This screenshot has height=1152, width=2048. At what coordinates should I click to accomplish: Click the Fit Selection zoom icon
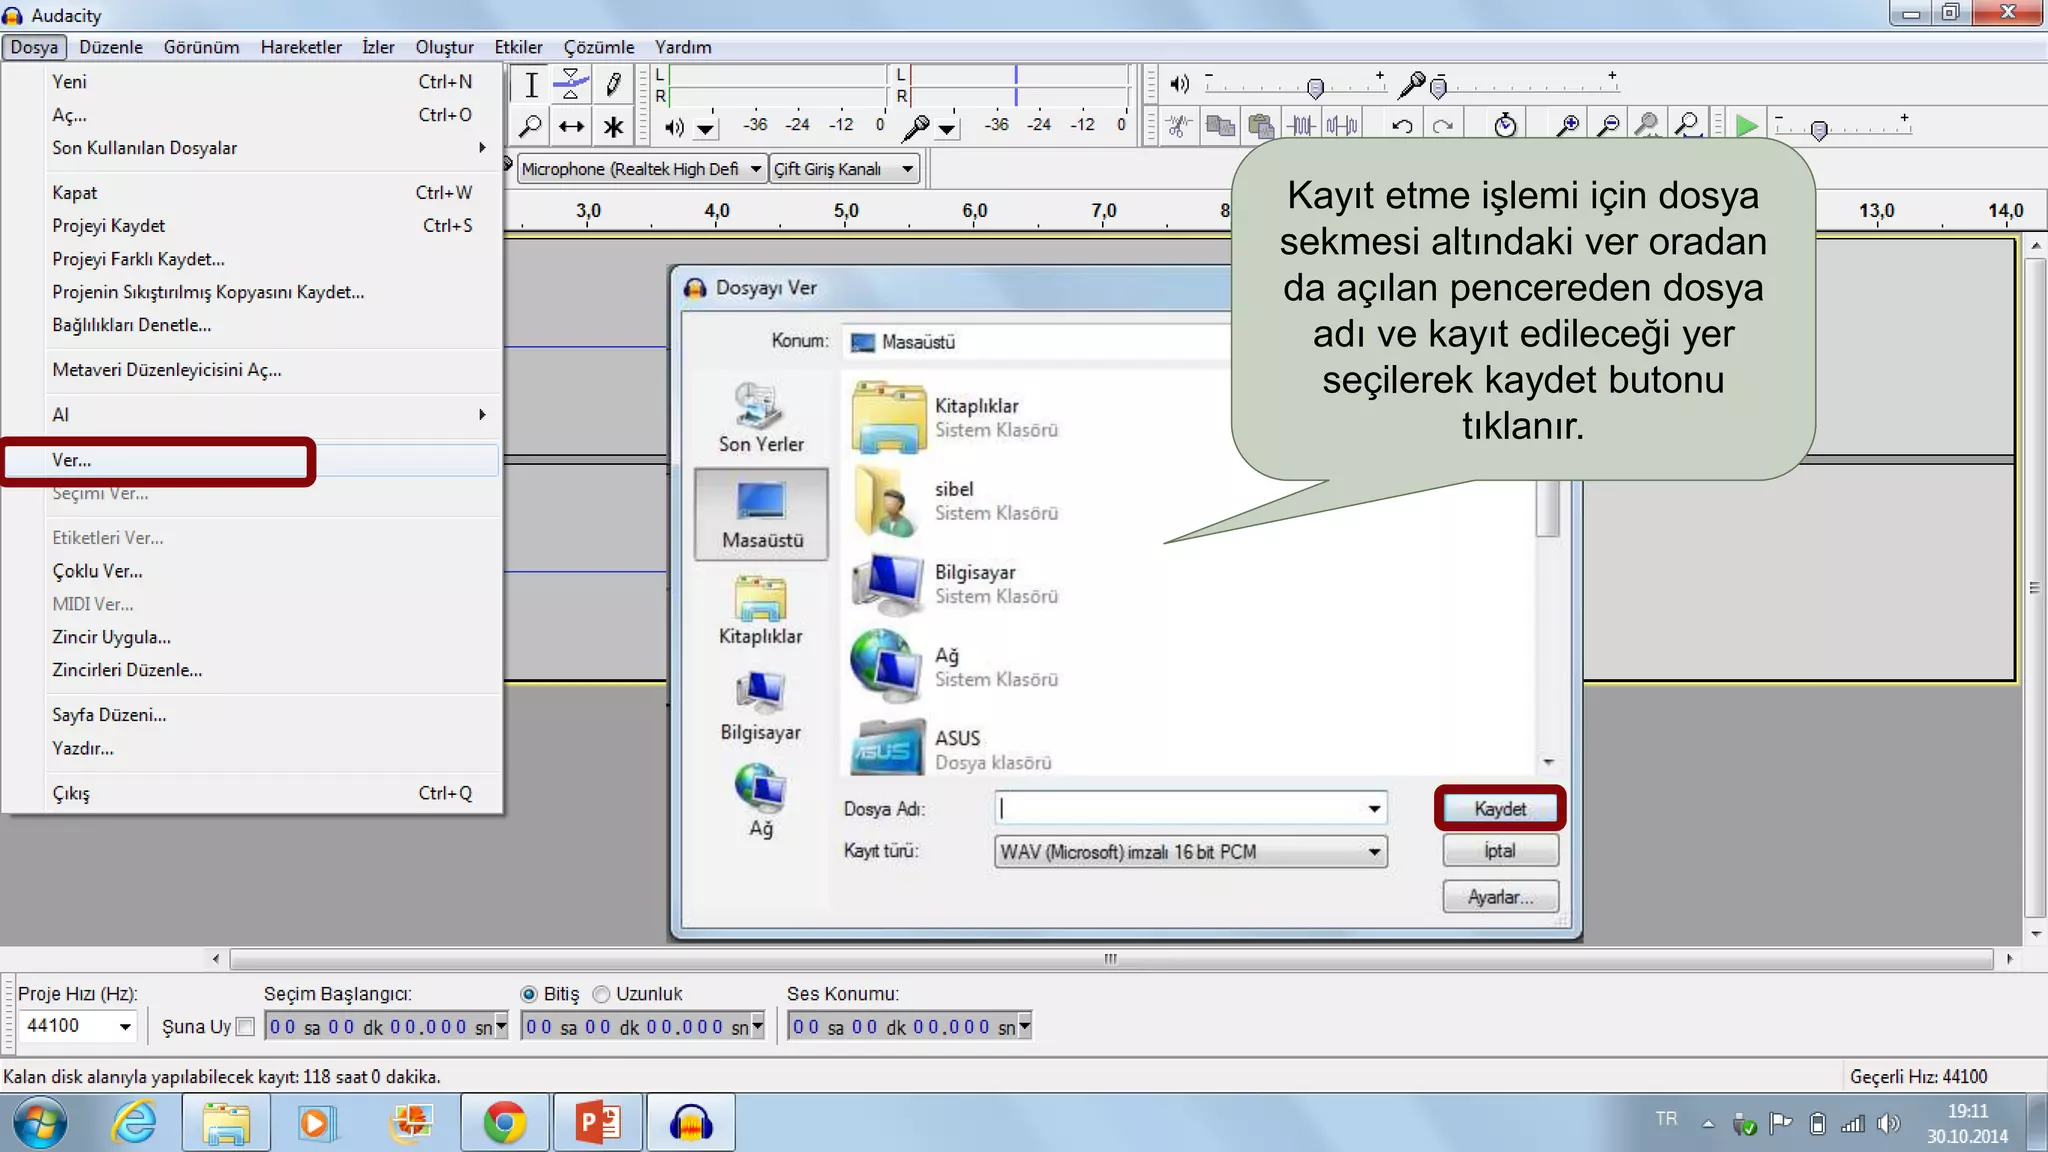[x=1647, y=126]
